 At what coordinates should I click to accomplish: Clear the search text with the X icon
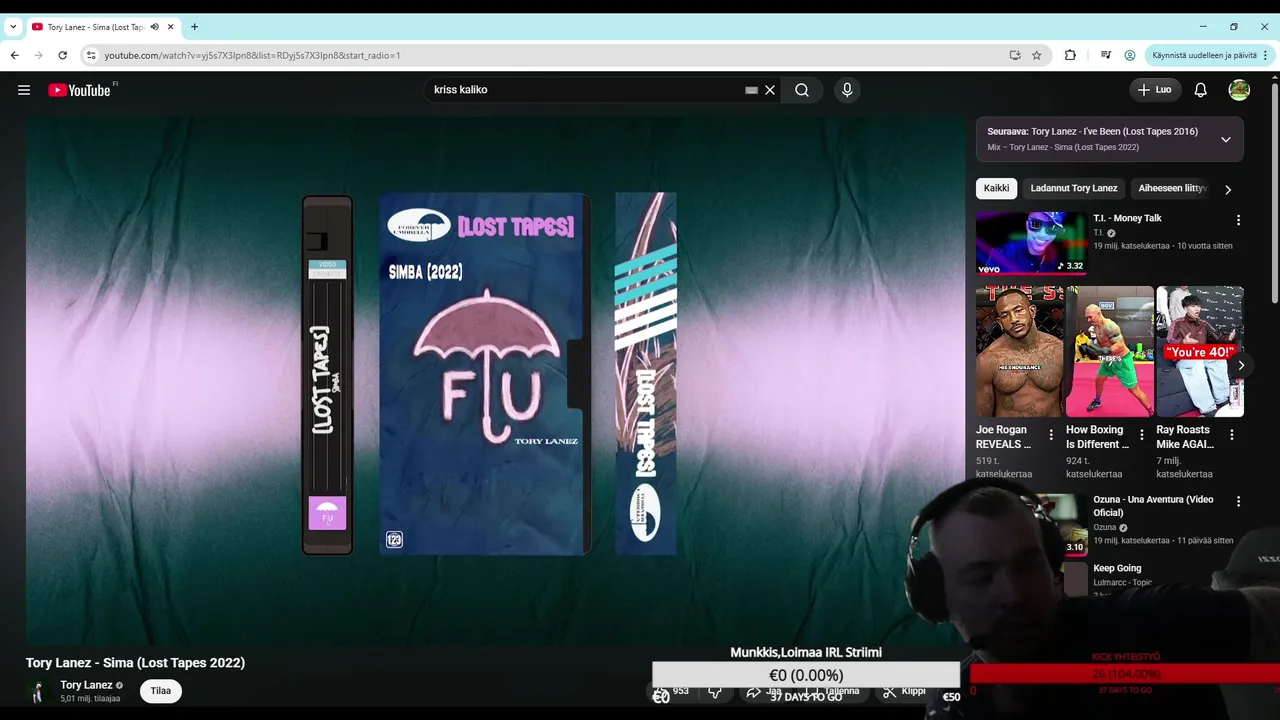tap(770, 90)
